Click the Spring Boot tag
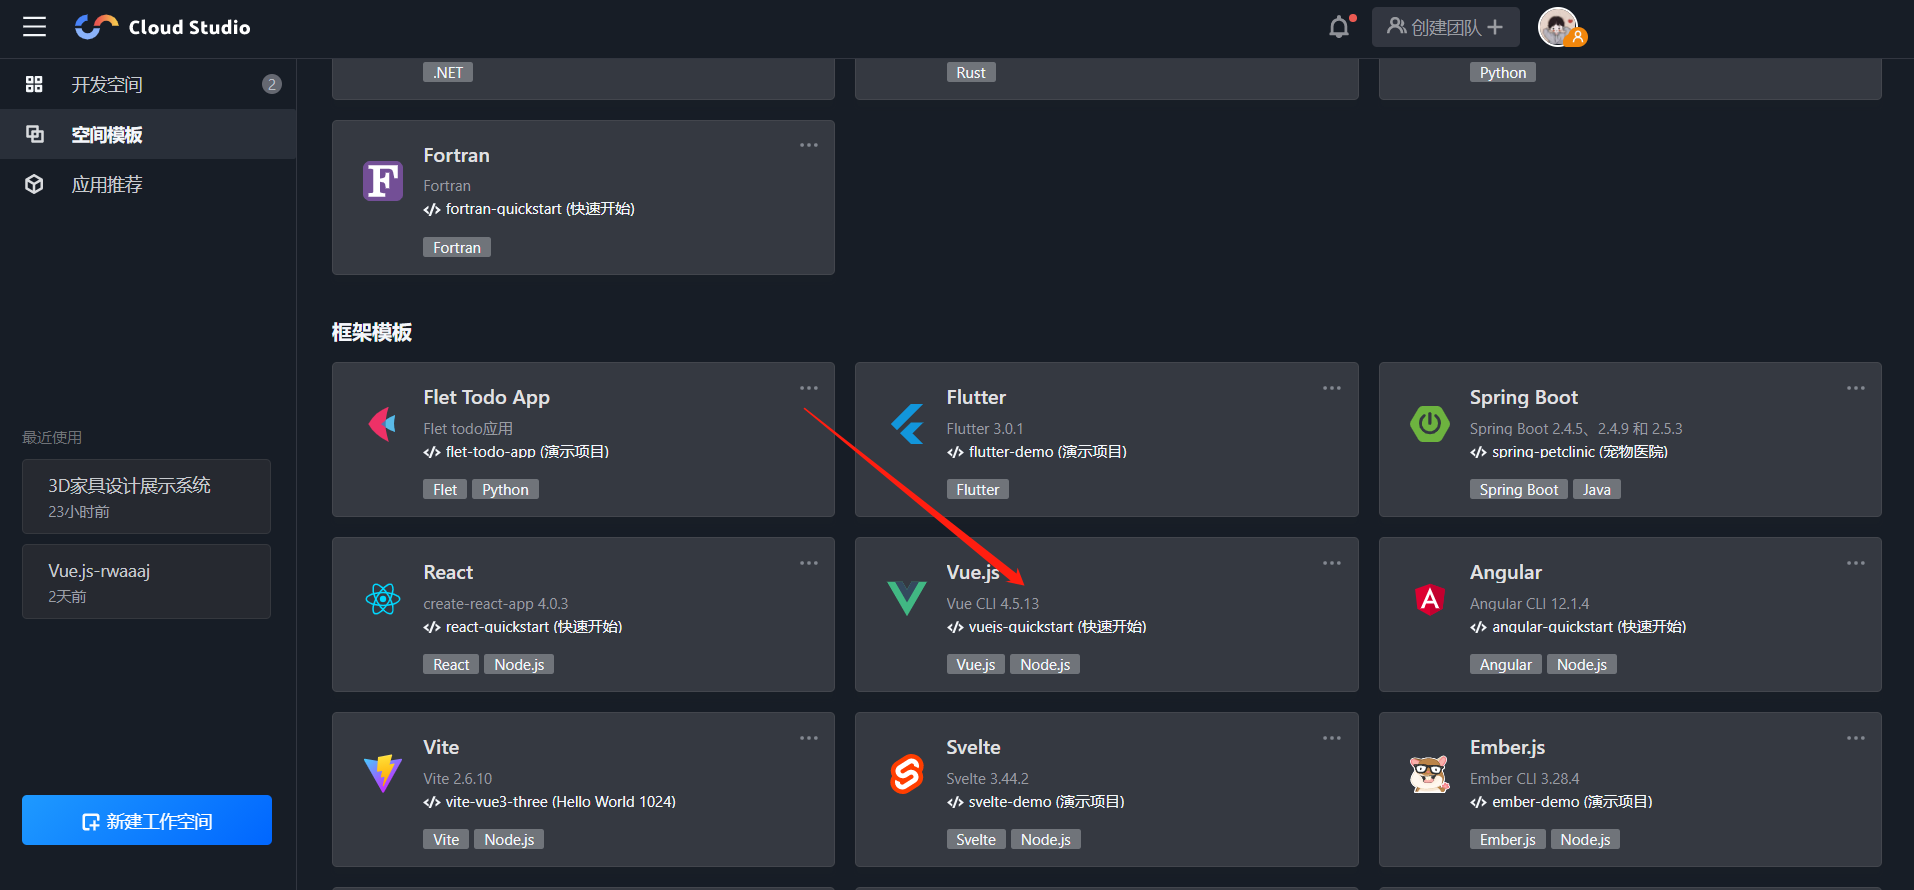This screenshot has width=1914, height=890. pyautogui.click(x=1519, y=489)
